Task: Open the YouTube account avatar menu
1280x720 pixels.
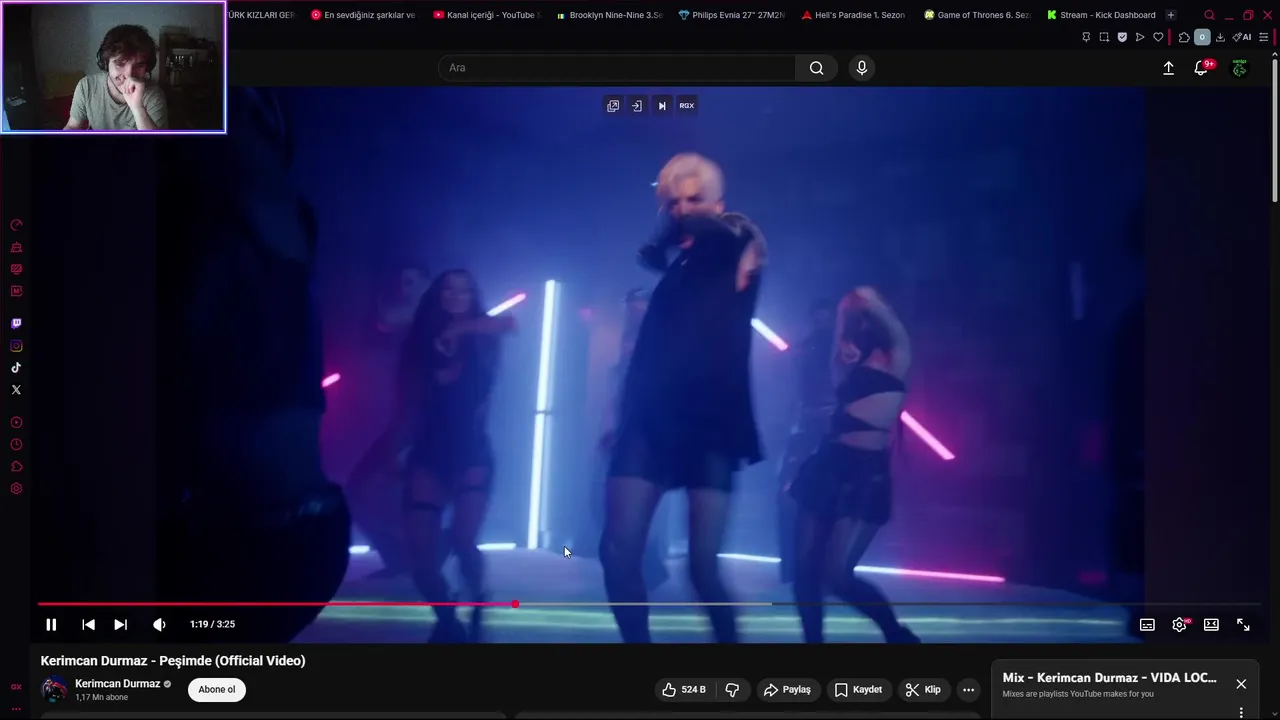Action: pyautogui.click(x=1239, y=68)
